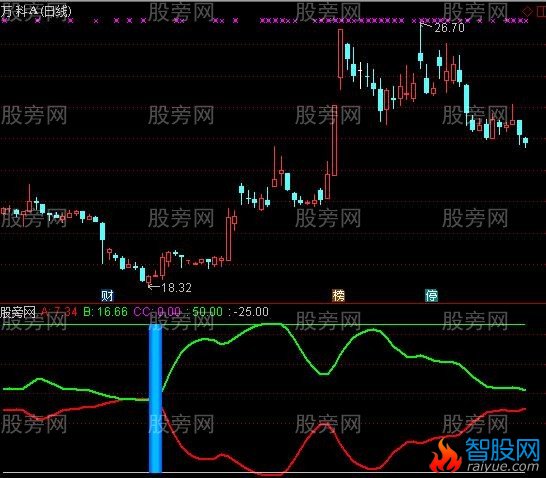Click the 财 finance marker icon
Viewport: 546px width, 478px height.
click(x=107, y=296)
